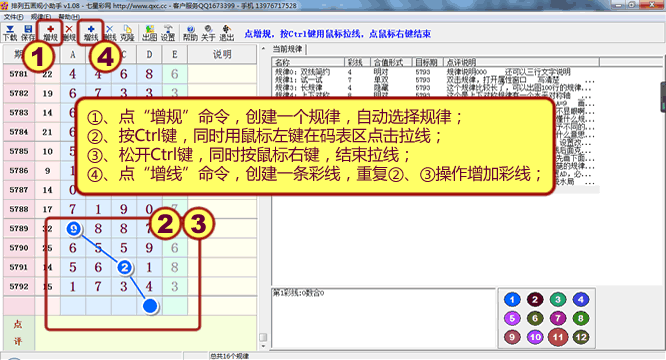Open 设置 settings from toolbar
666x360 pixels.
pyautogui.click(x=168, y=33)
